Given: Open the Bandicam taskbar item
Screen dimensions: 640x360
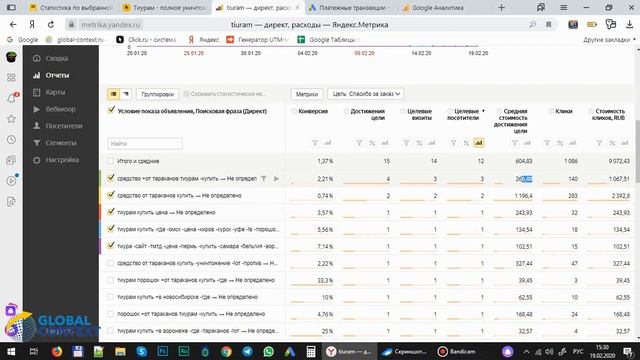Looking at the screenshot, I should click(457, 351).
